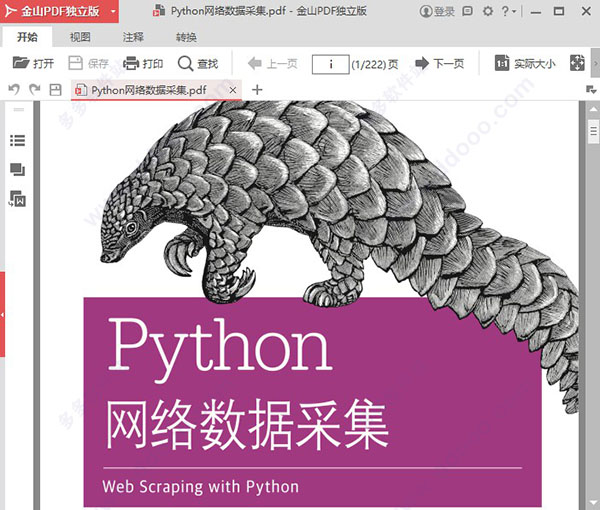Click the scrollbar up arrow
The image size is (600, 510).
coord(593,110)
